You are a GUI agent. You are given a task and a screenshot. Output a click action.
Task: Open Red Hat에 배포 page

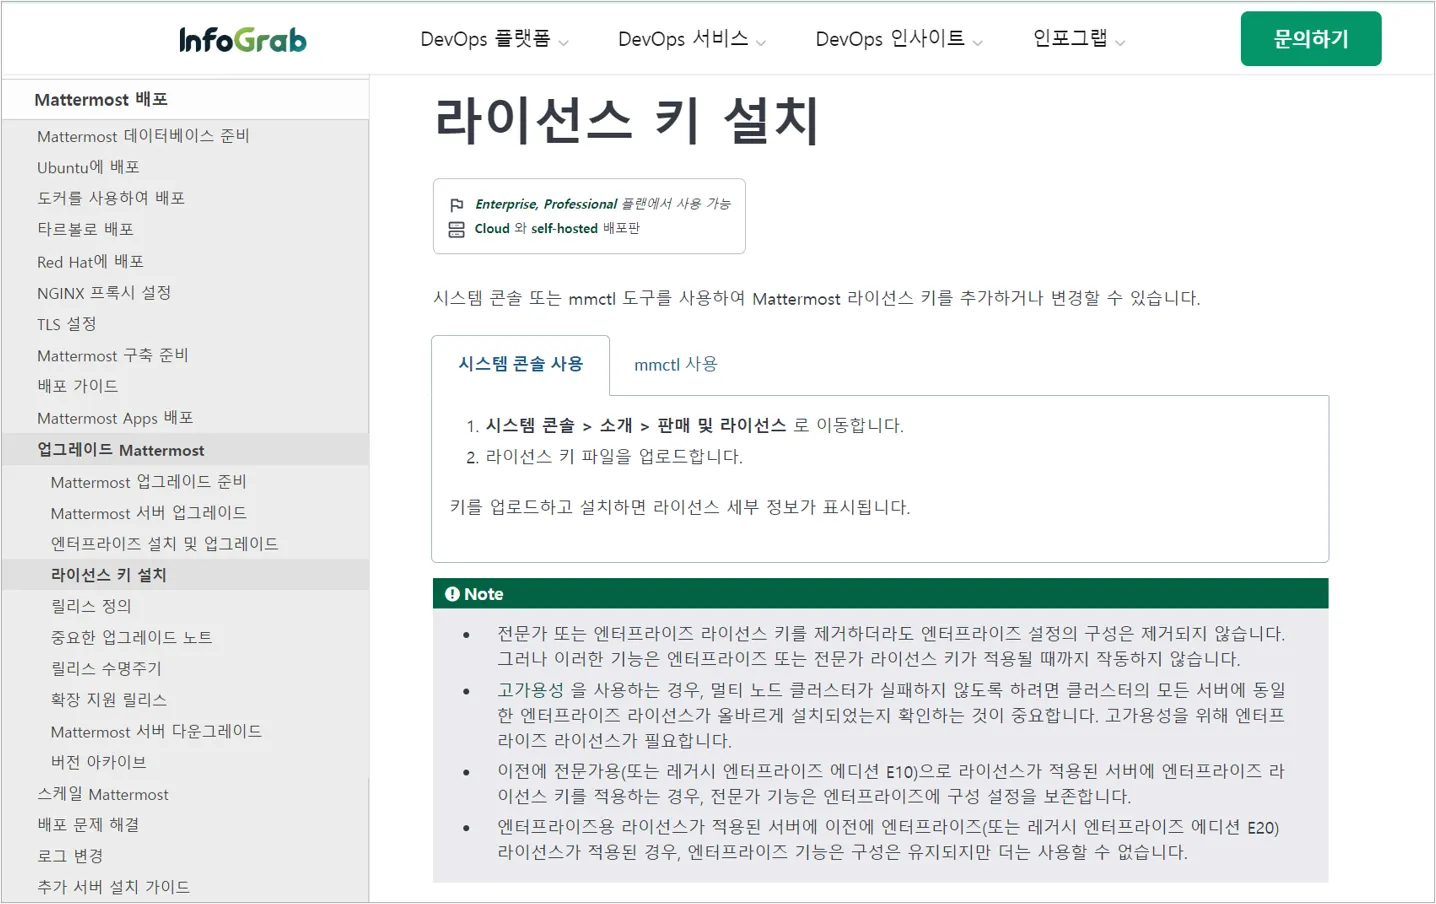coord(90,261)
